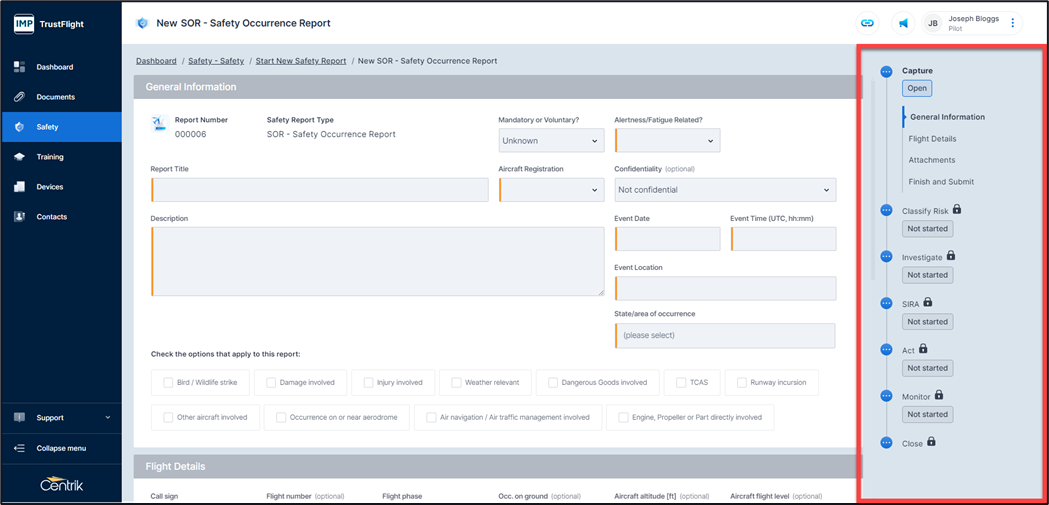This screenshot has height=505, width=1049.
Task: Click the Collapse menu arrow icon
Action: click(x=19, y=448)
